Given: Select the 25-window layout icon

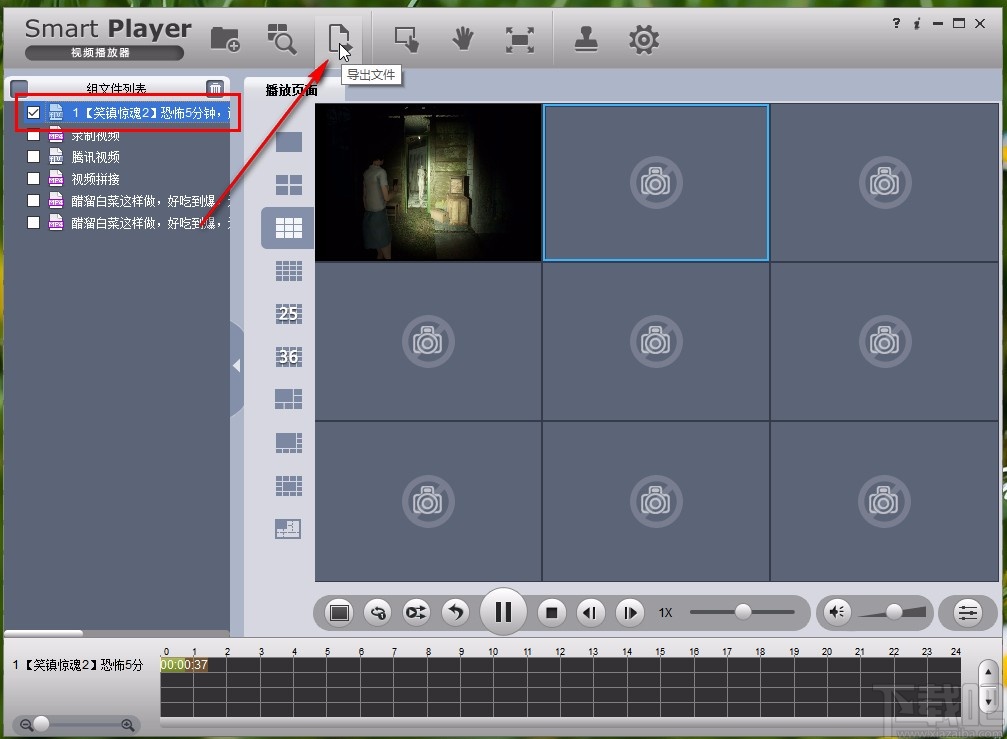Looking at the screenshot, I should [288, 314].
